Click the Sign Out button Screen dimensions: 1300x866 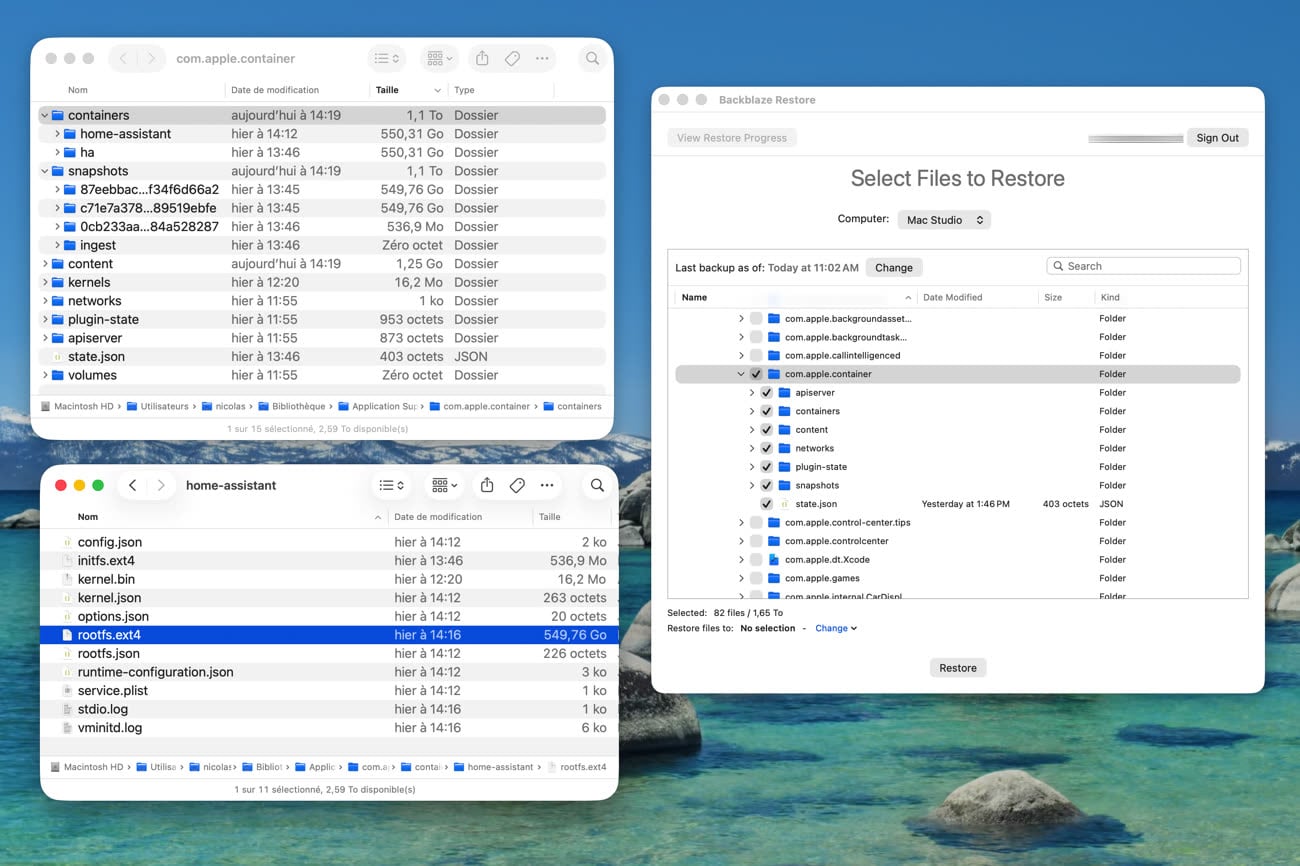click(1217, 138)
